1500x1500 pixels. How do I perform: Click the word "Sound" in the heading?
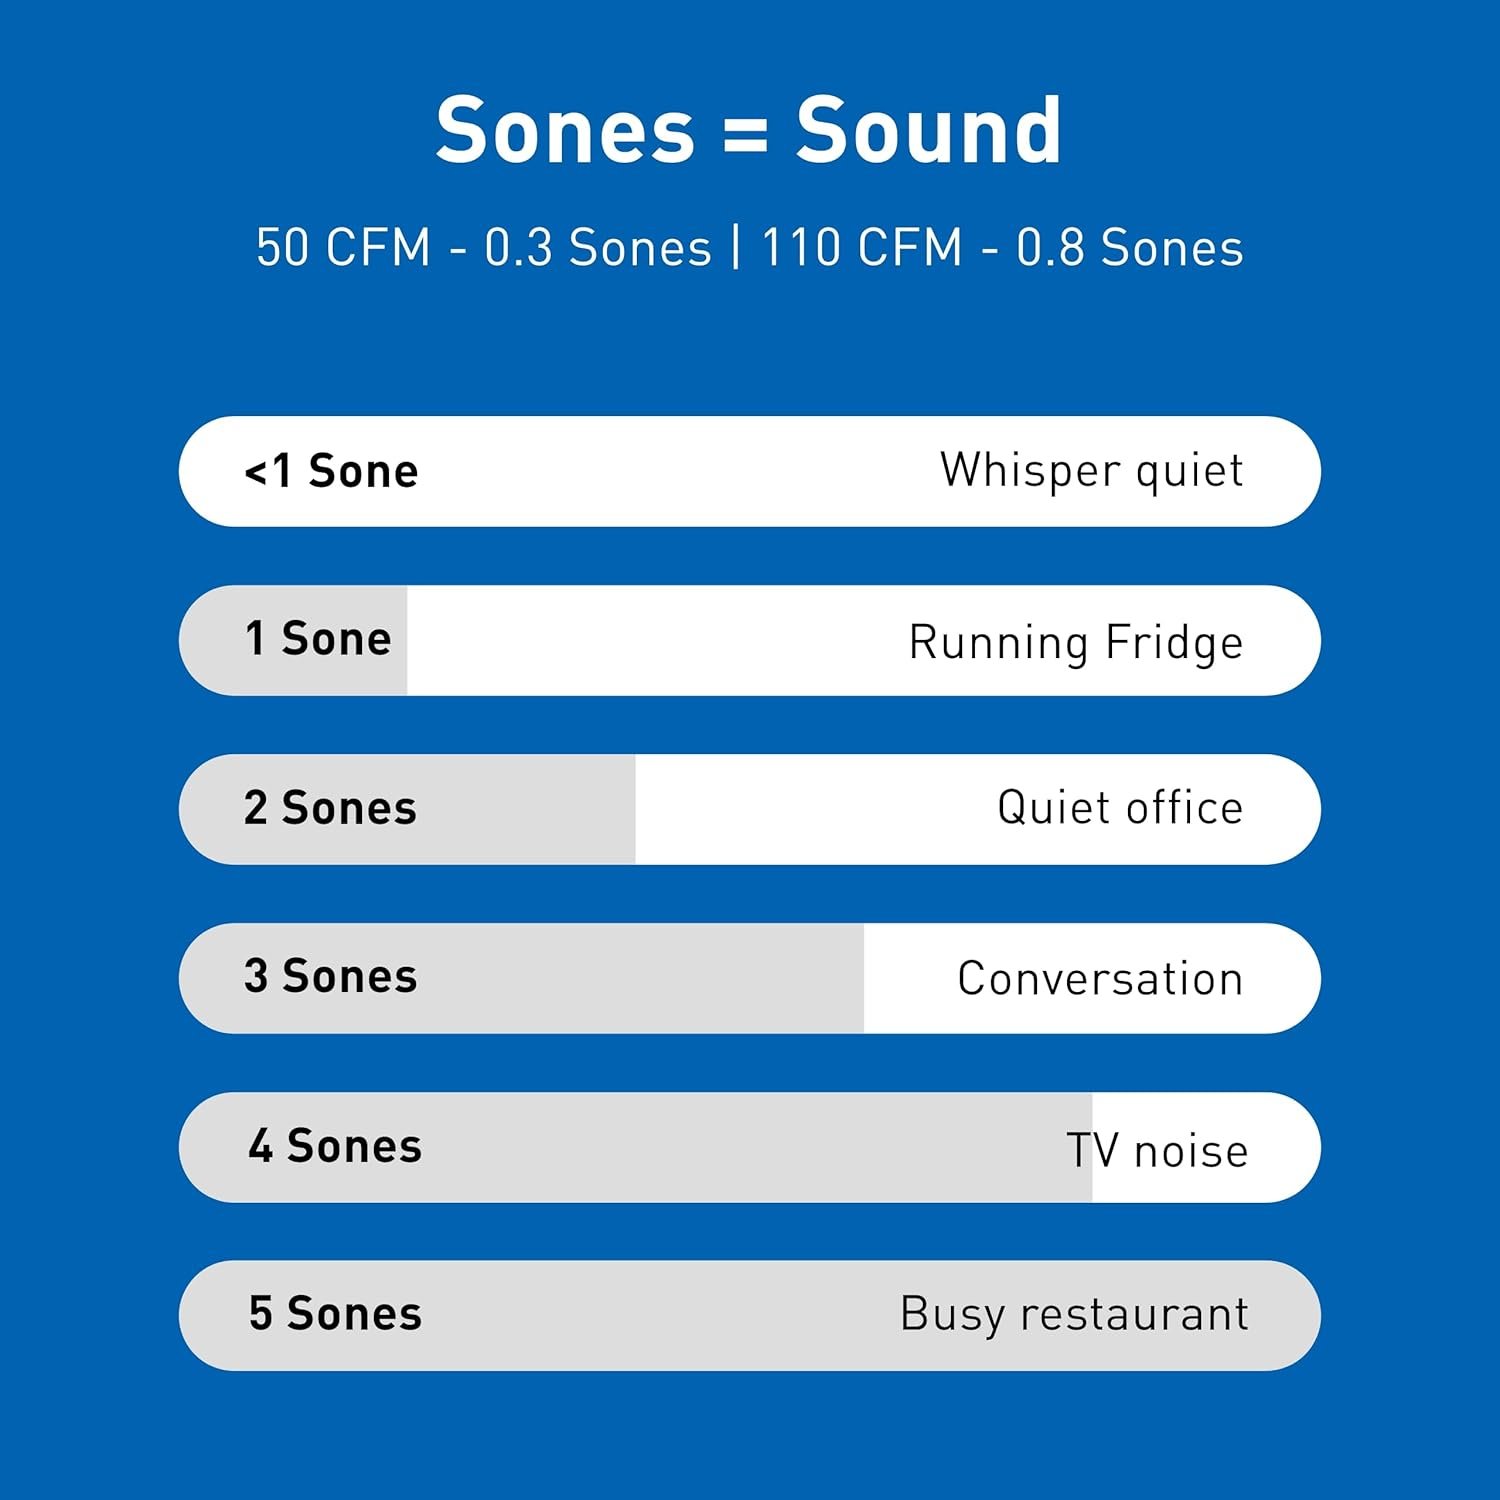click(928, 130)
